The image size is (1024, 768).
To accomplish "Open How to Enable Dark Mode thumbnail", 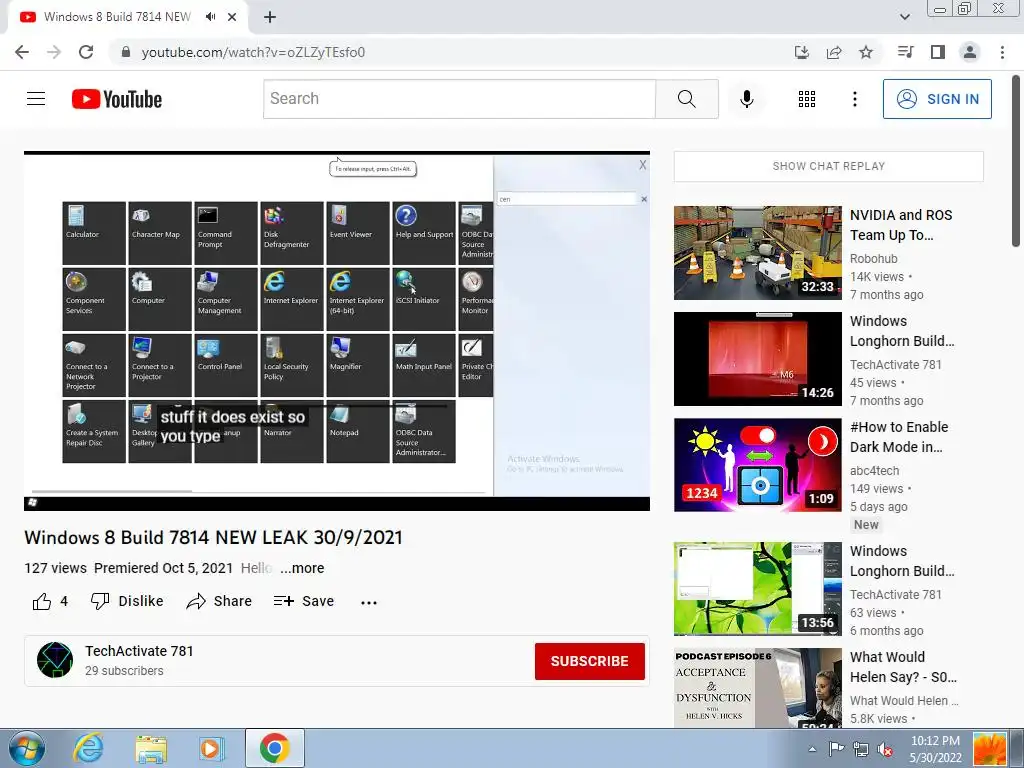I will (x=758, y=465).
